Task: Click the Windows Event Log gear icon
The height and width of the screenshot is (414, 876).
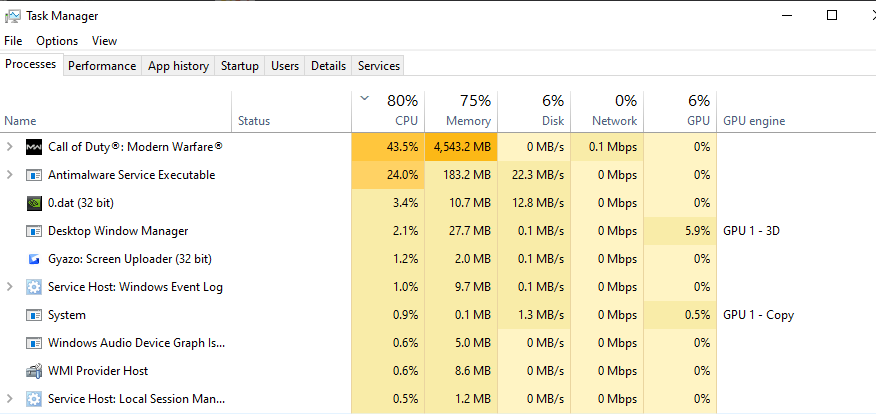Action: tap(35, 287)
